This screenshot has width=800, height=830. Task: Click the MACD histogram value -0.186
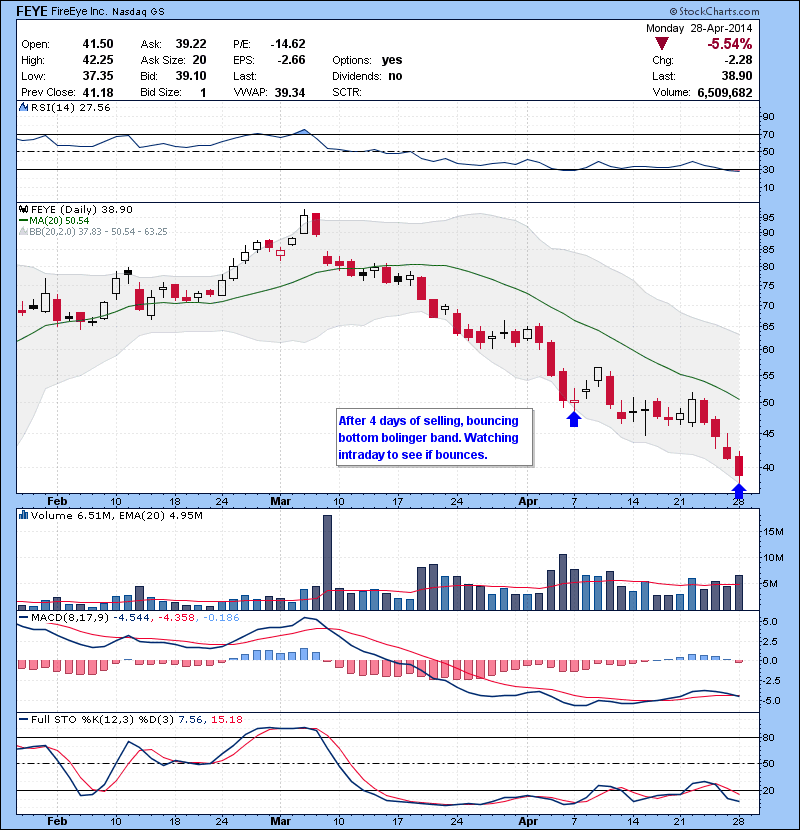click(220, 617)
